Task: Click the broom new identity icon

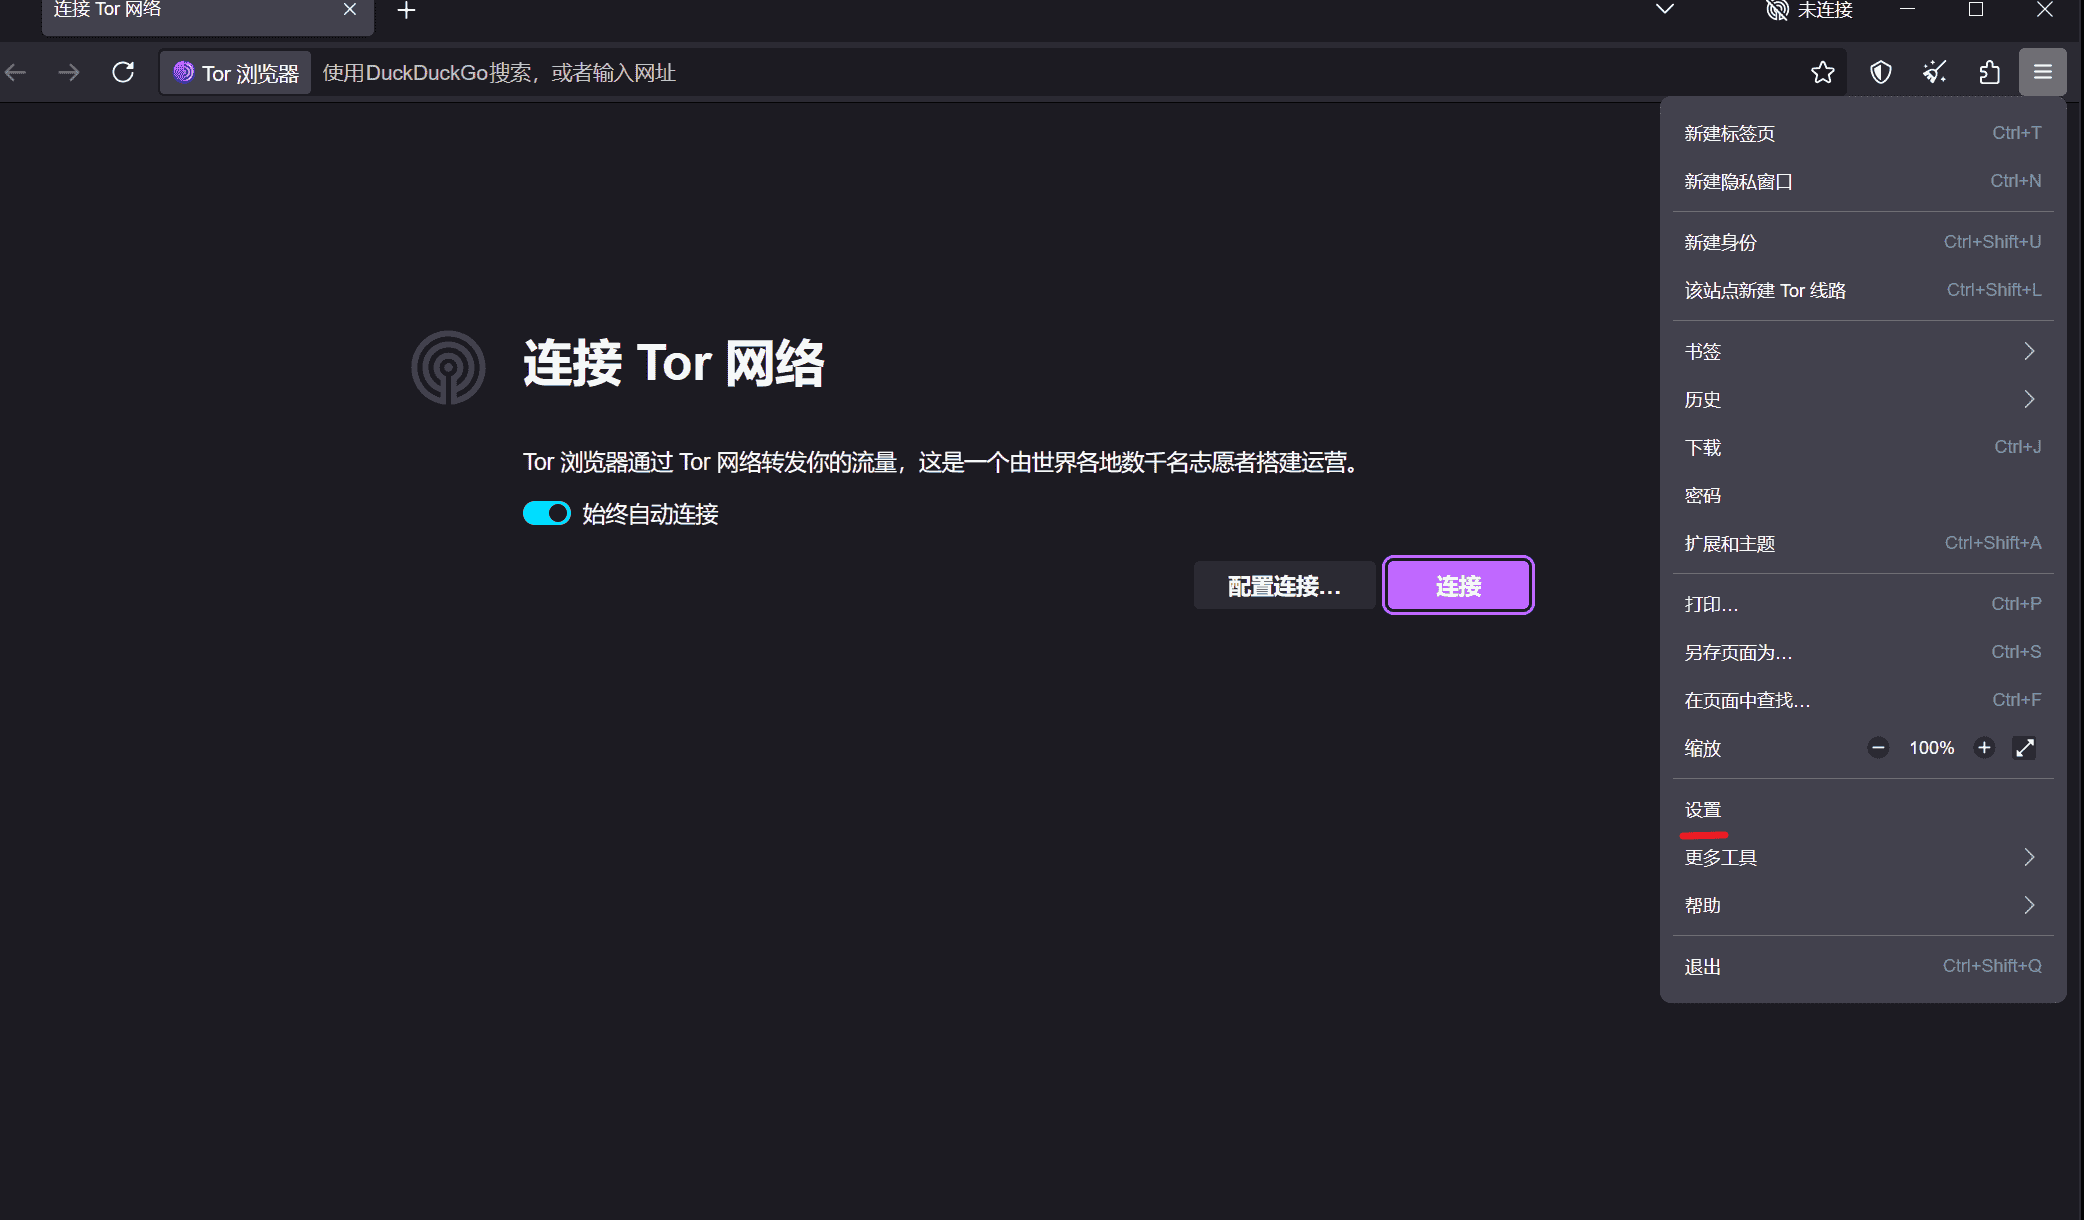Action: (1935, 72)
